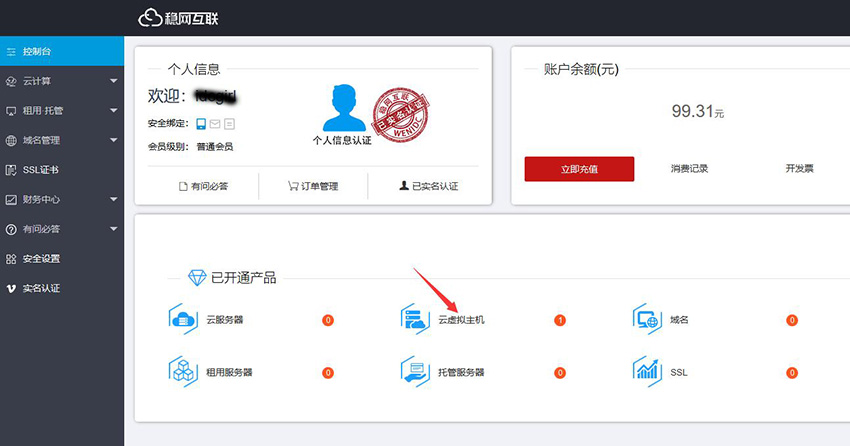The width and height of the screenshot is (850, 446).
Task: Expand the 云计算 menu arrow
Action: [x=113, y=81]
